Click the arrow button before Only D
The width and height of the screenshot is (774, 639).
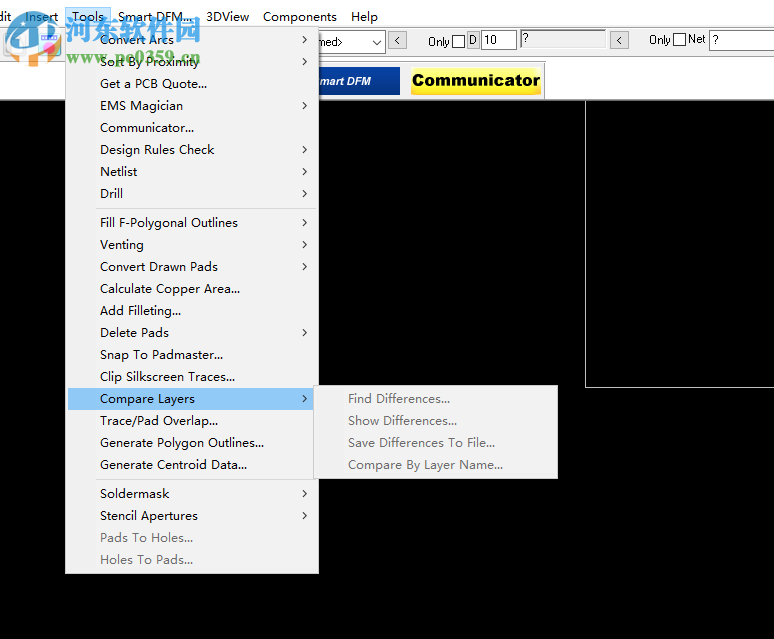[x=397, y=40]
